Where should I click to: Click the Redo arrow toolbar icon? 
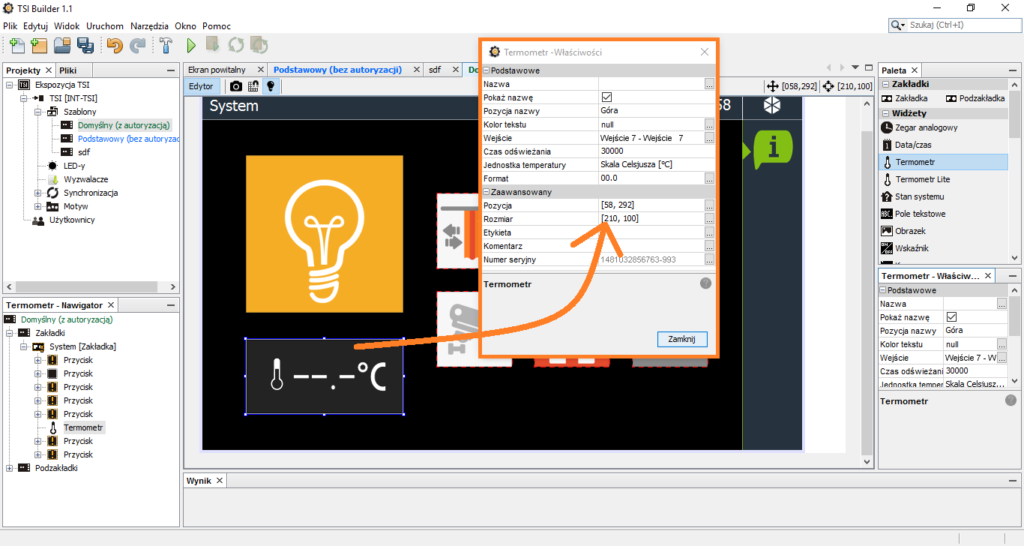[x=137, y=45]
